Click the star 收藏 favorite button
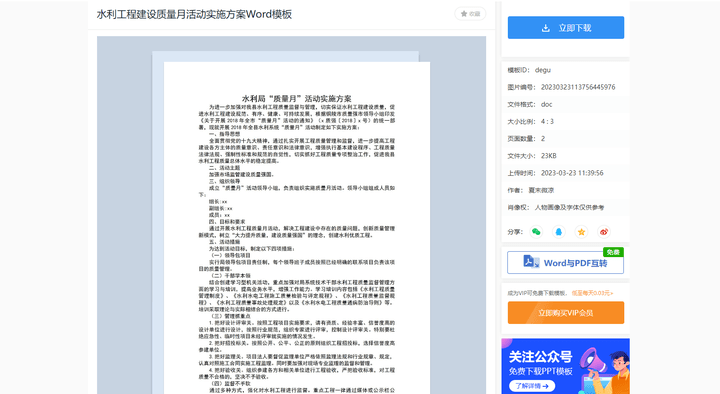This screenshot has width=720, height=394. 470,14
